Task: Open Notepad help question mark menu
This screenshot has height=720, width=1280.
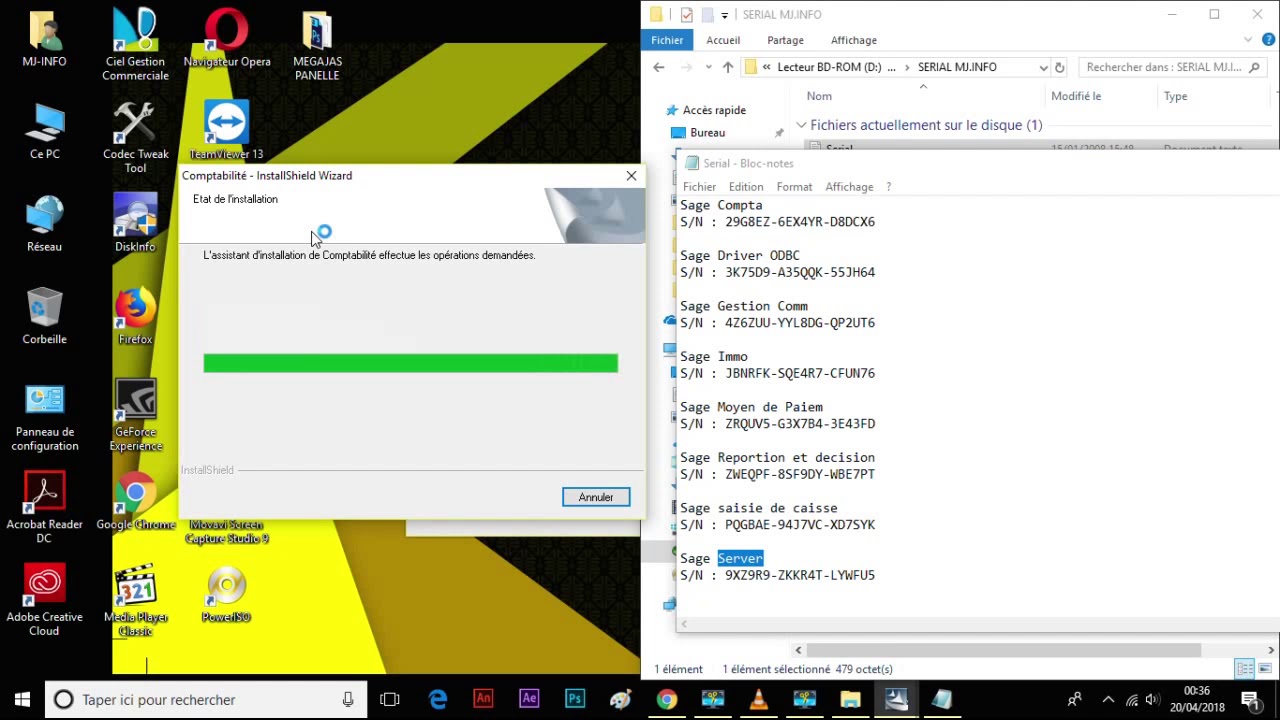Action: (x=888, y=187)
